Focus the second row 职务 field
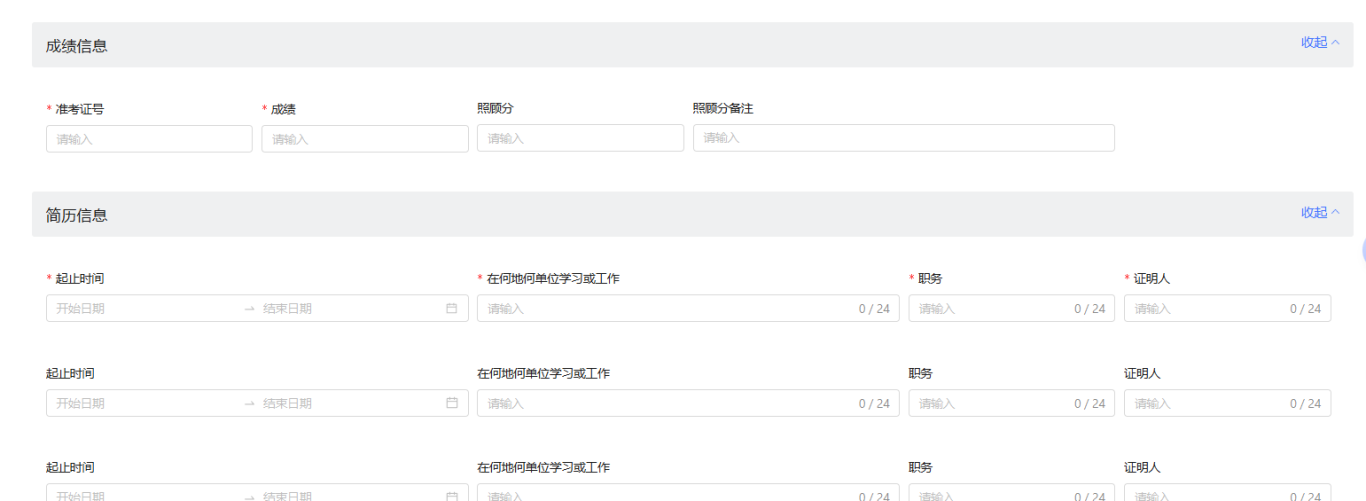Screen dimensions: 1366x501 990,403
